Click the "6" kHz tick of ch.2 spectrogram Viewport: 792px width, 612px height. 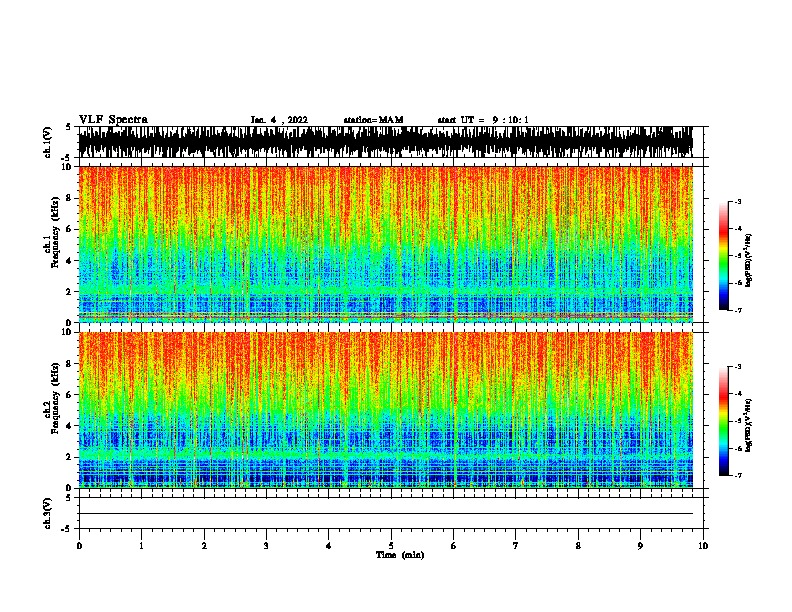tap(70, 395)
